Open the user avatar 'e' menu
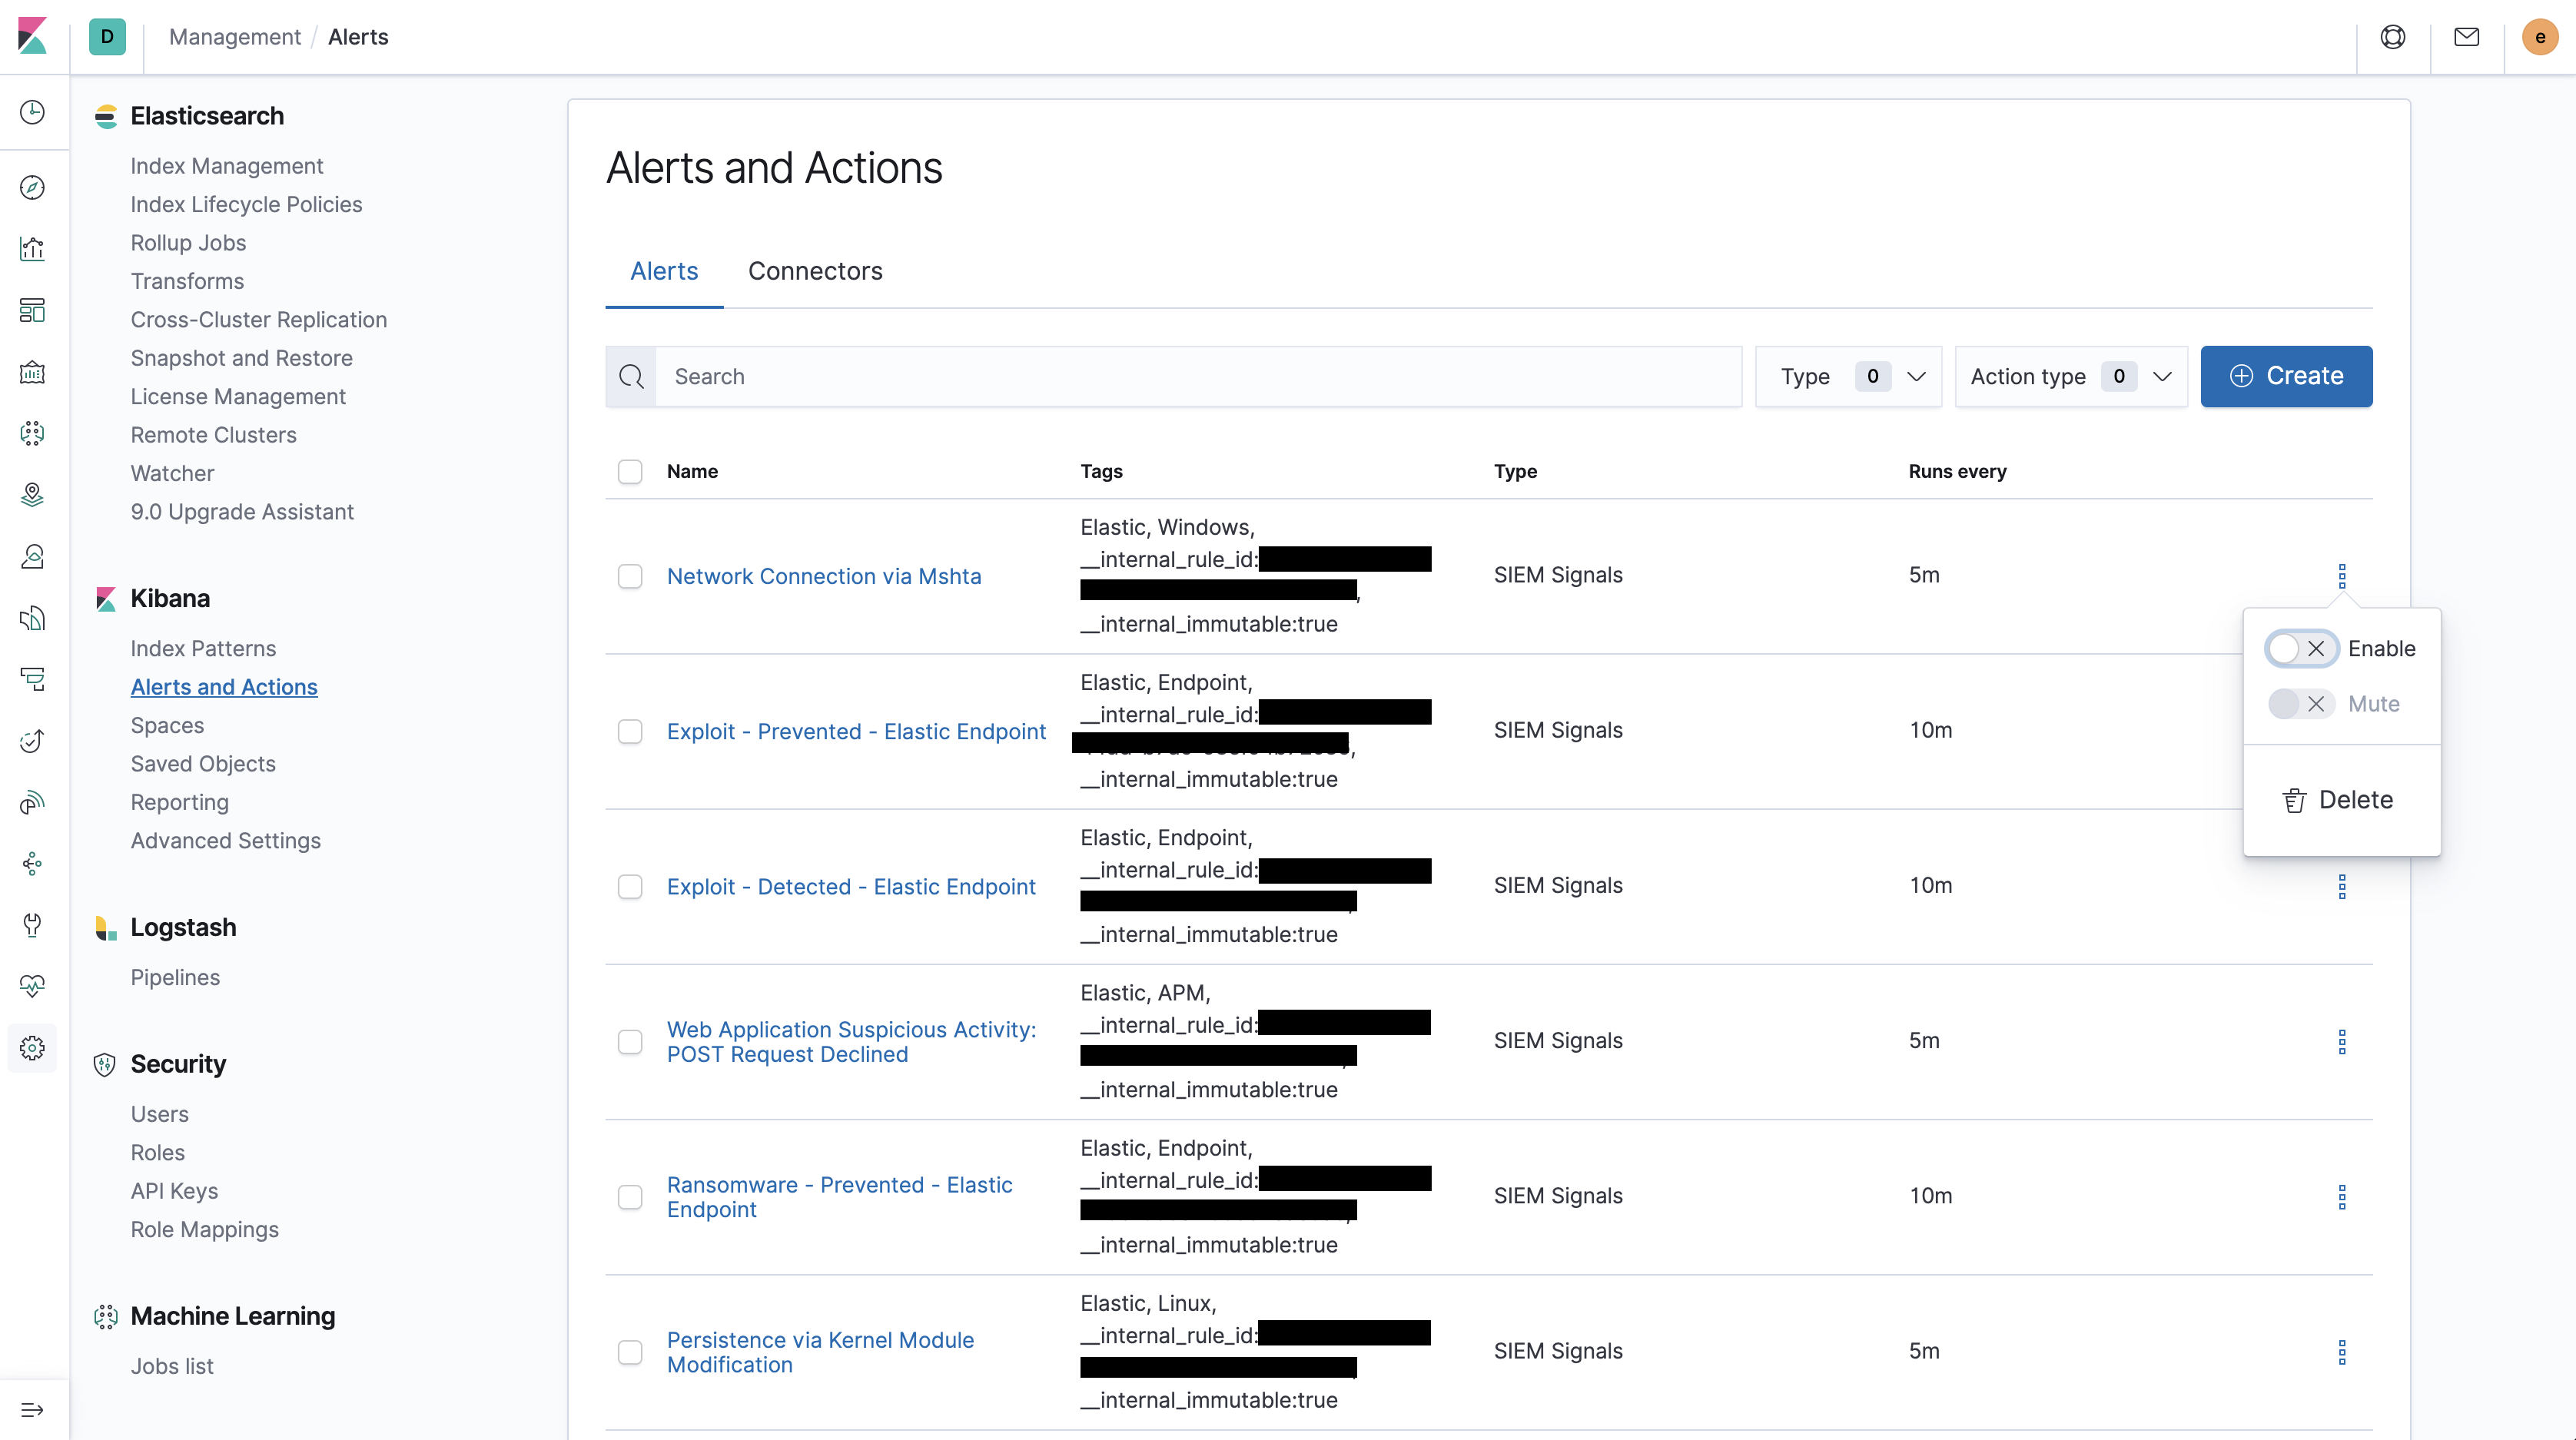2576x1440 pixels. (x=2540, y=37)
